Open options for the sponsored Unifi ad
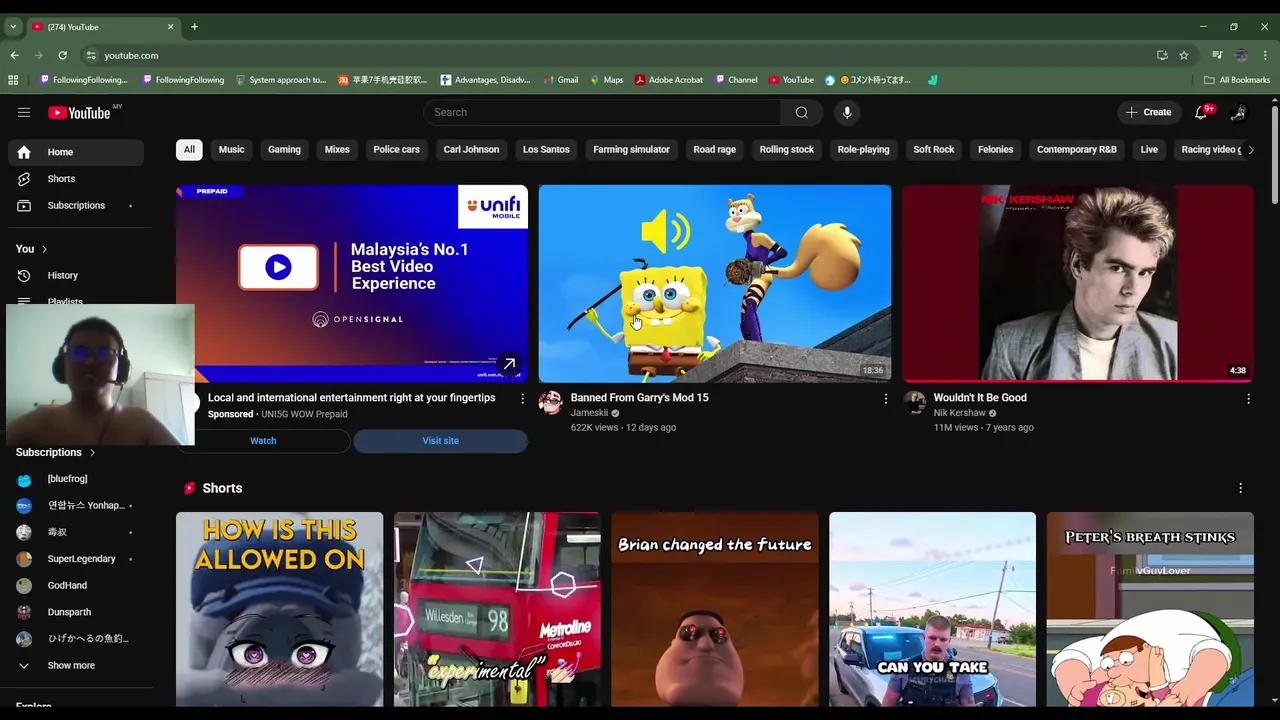Image resolution: width=1280 pixels, height=720 pixels. [522, 398]
